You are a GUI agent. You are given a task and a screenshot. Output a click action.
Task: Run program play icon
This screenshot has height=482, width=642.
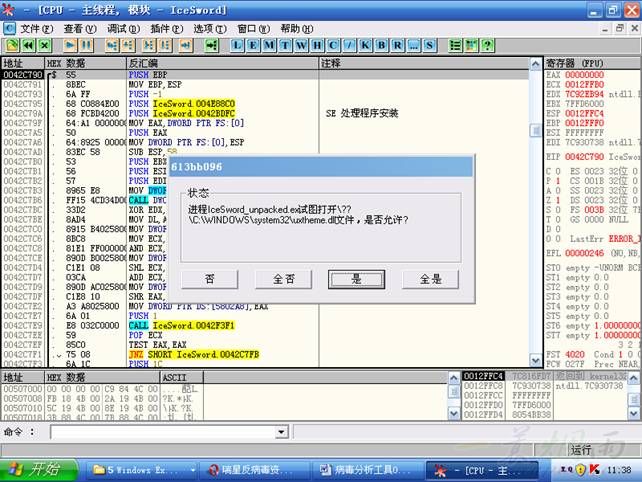tap(70, 45)
